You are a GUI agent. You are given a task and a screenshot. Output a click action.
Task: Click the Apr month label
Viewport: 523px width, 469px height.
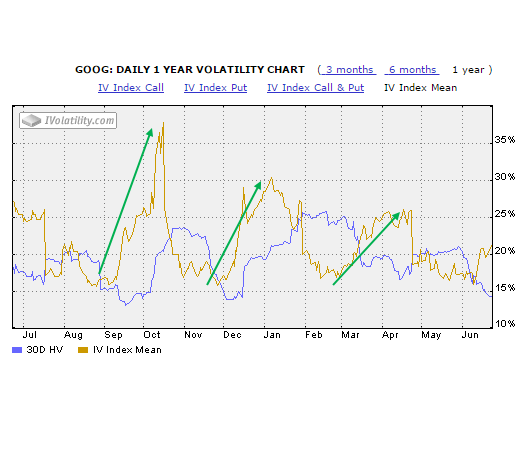pos(390,335)
